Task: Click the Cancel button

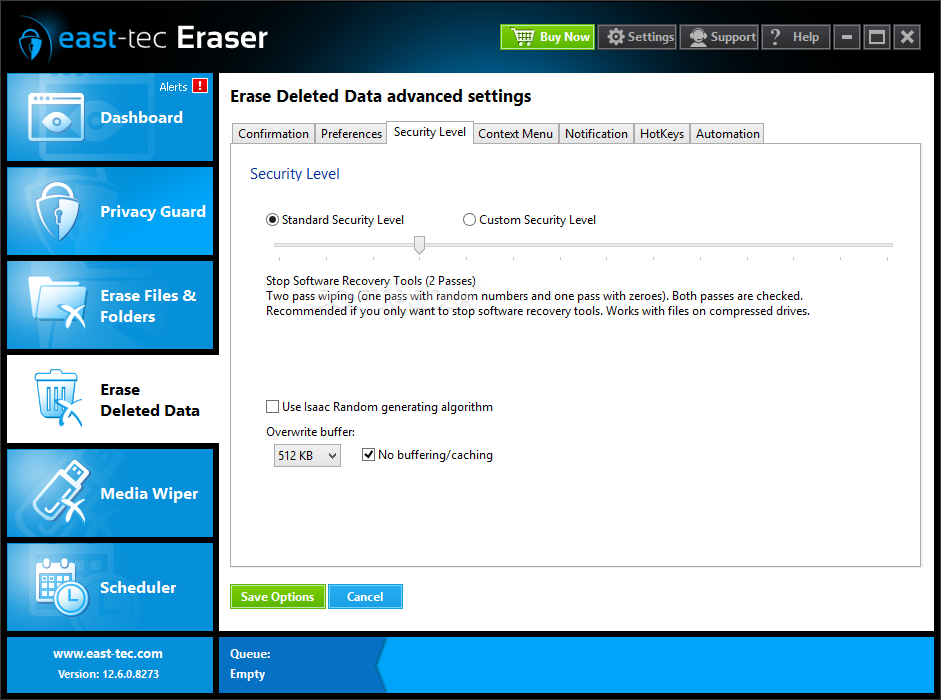Action: [365, 596]
